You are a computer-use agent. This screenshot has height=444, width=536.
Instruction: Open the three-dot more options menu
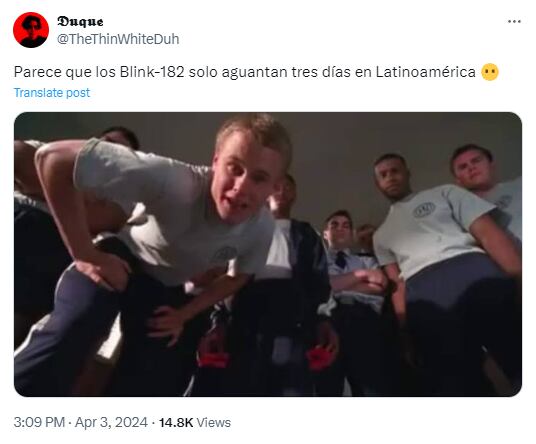pyautogui.click(x=514, y=22)
